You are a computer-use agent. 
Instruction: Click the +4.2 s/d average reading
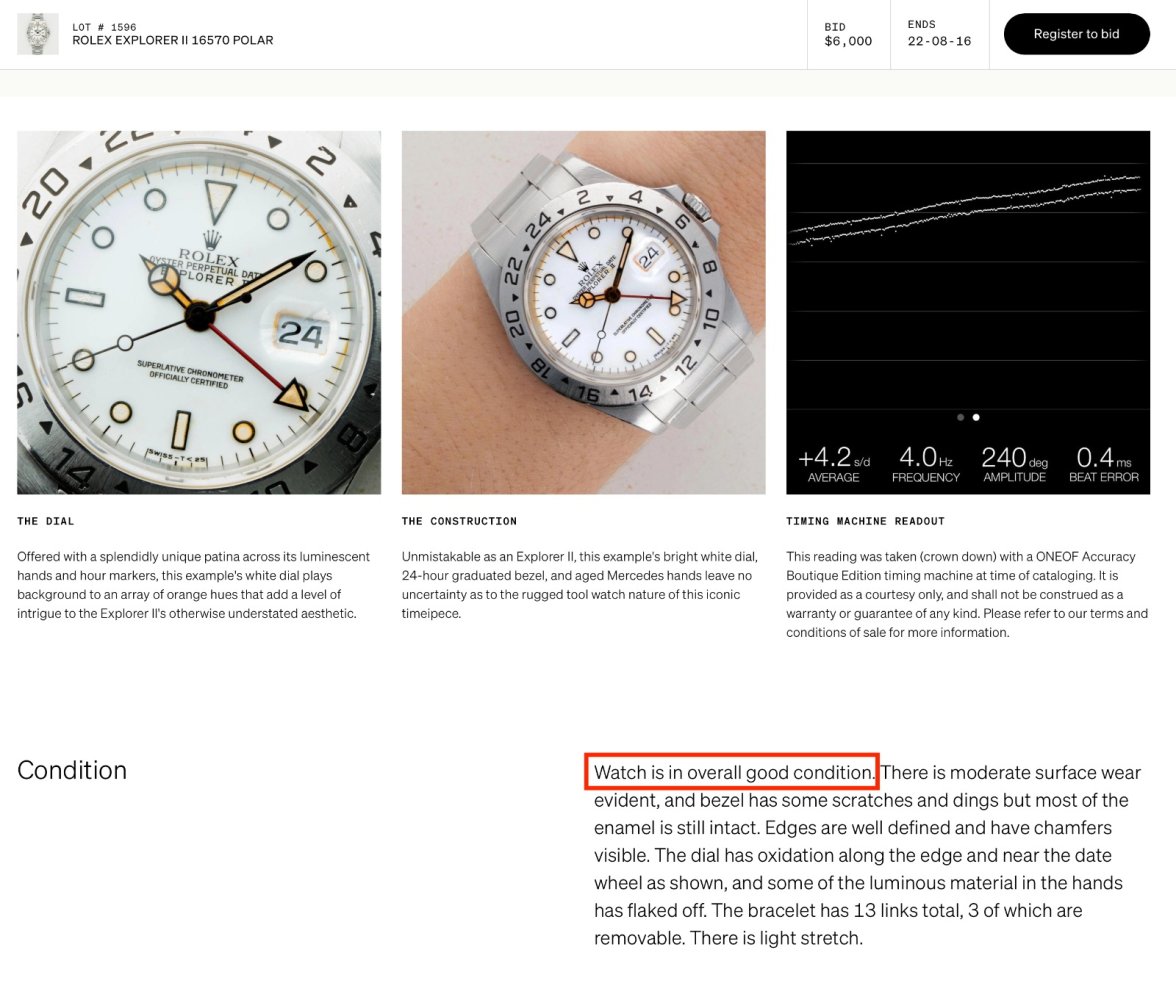click(833, 464)
